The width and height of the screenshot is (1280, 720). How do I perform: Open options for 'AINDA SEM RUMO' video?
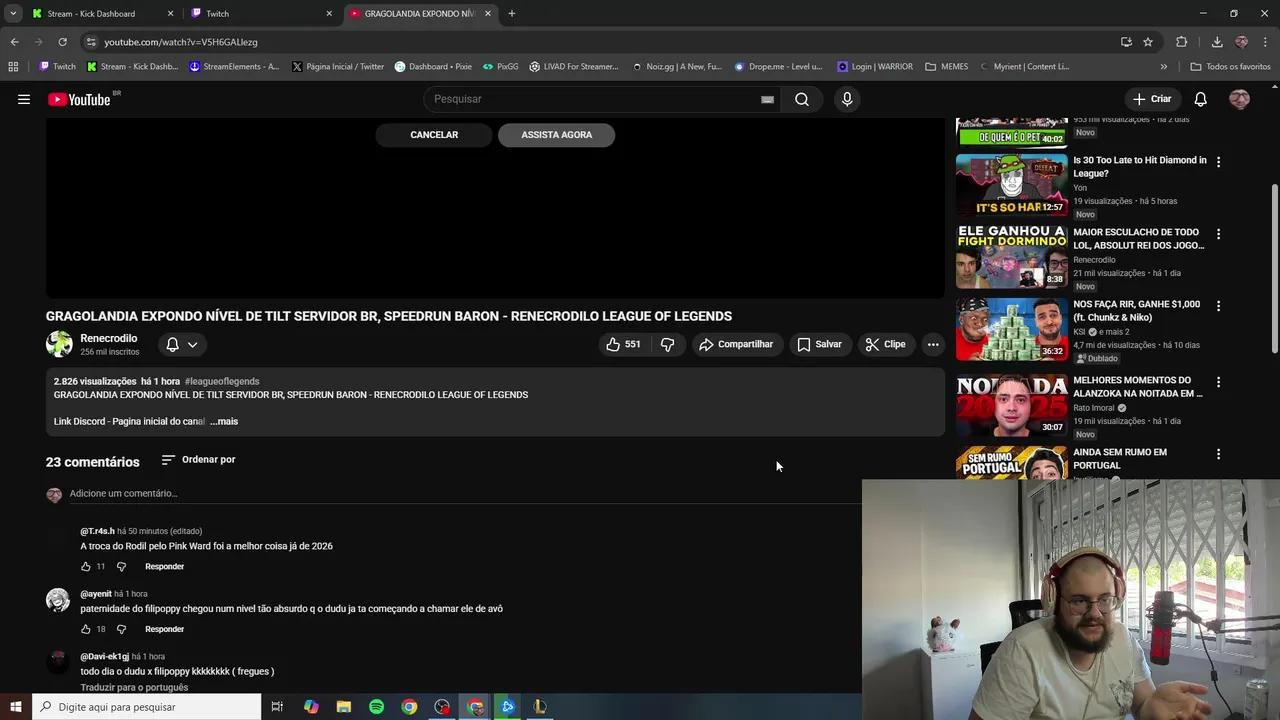1218,454
